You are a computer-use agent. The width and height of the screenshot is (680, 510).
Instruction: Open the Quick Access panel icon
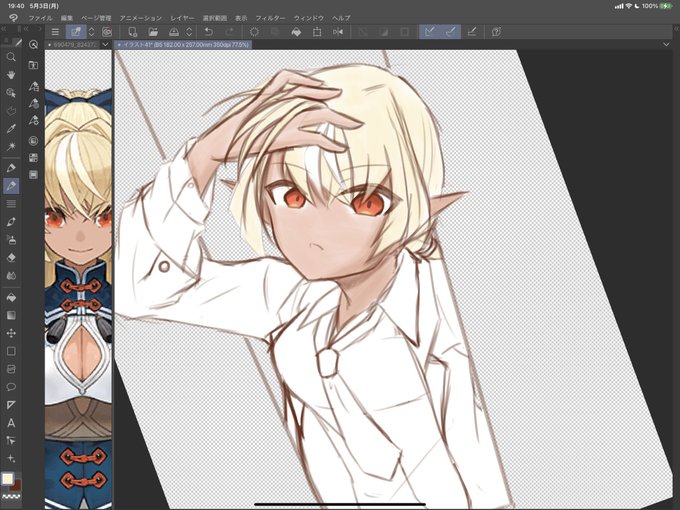coord(33,45)
